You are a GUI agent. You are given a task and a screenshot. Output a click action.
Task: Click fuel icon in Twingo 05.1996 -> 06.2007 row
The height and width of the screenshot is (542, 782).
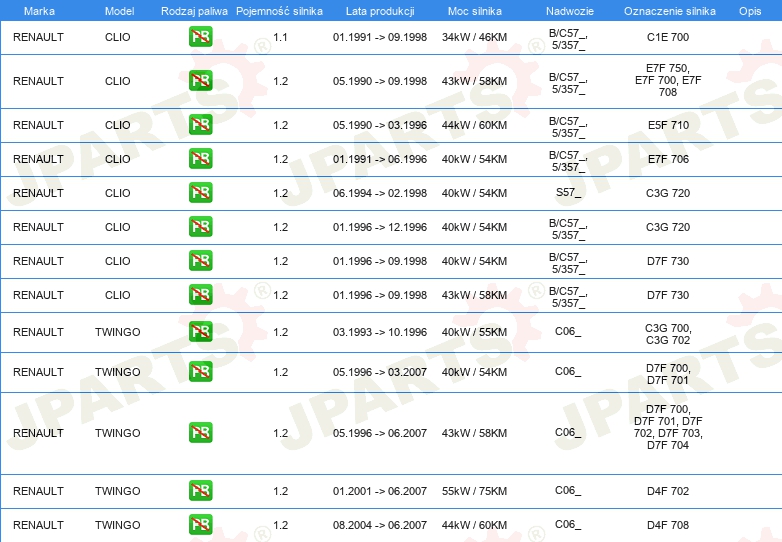[200, 432]
